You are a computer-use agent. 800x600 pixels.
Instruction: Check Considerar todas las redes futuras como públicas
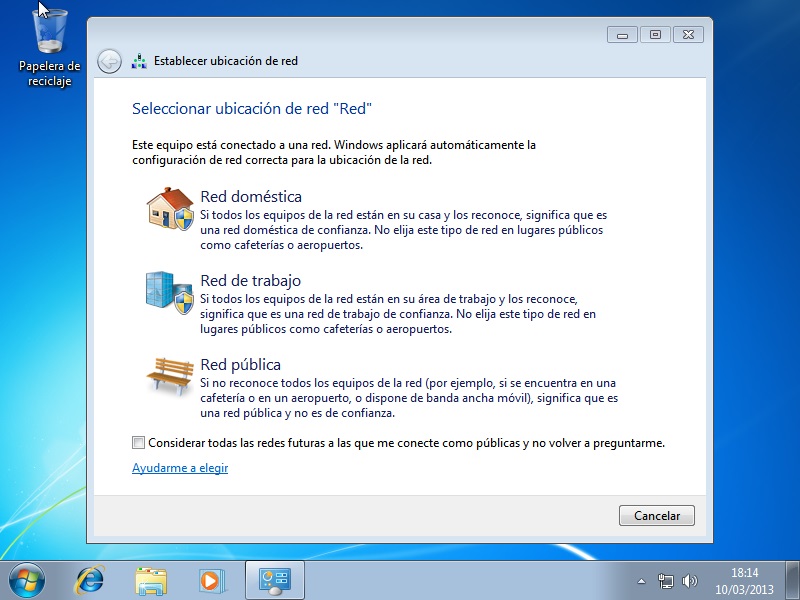pos(138,442)
